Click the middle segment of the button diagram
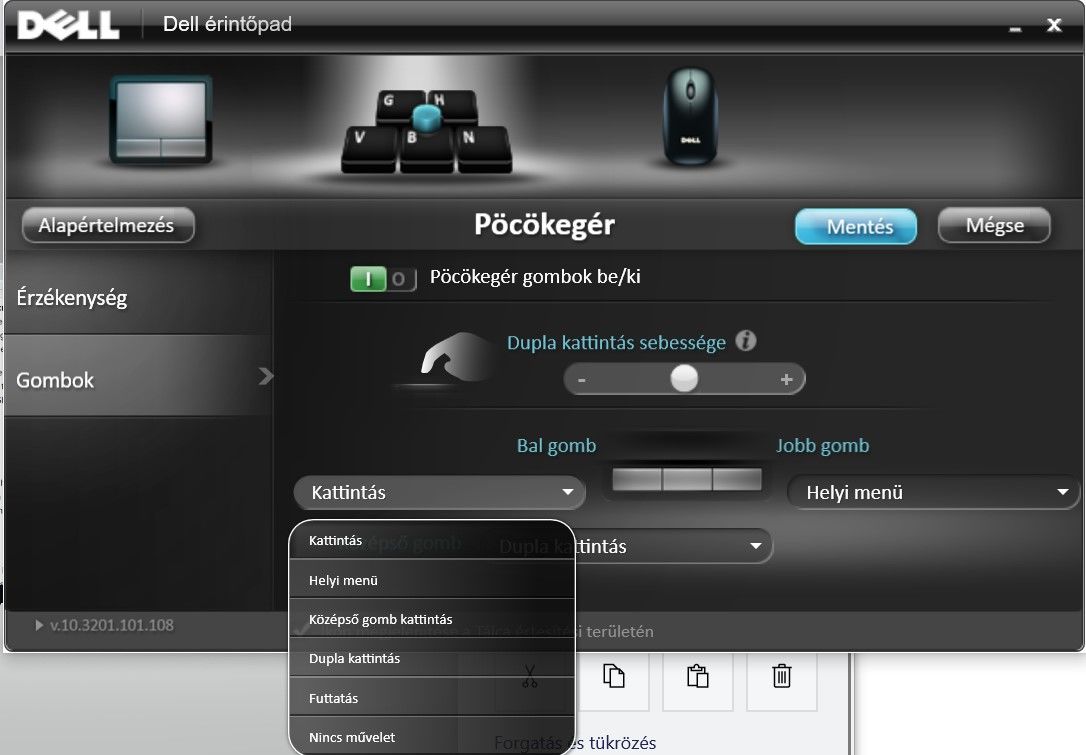Viewport: 1086px width, 755px height. tap(687, 479)
